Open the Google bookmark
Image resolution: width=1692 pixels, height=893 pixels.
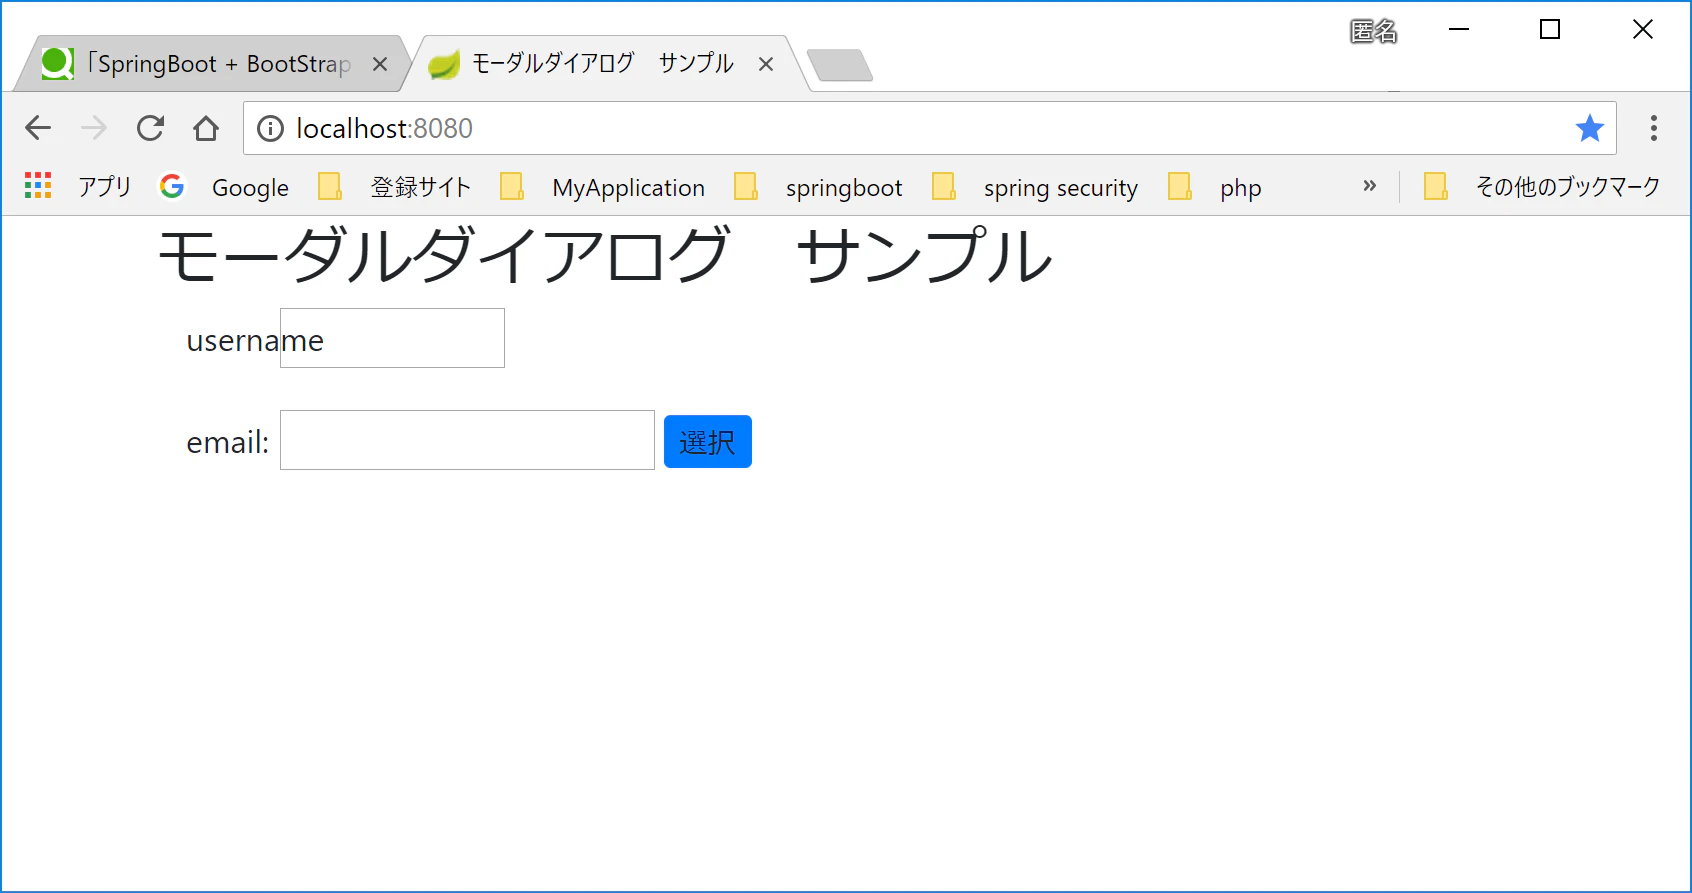224,187
